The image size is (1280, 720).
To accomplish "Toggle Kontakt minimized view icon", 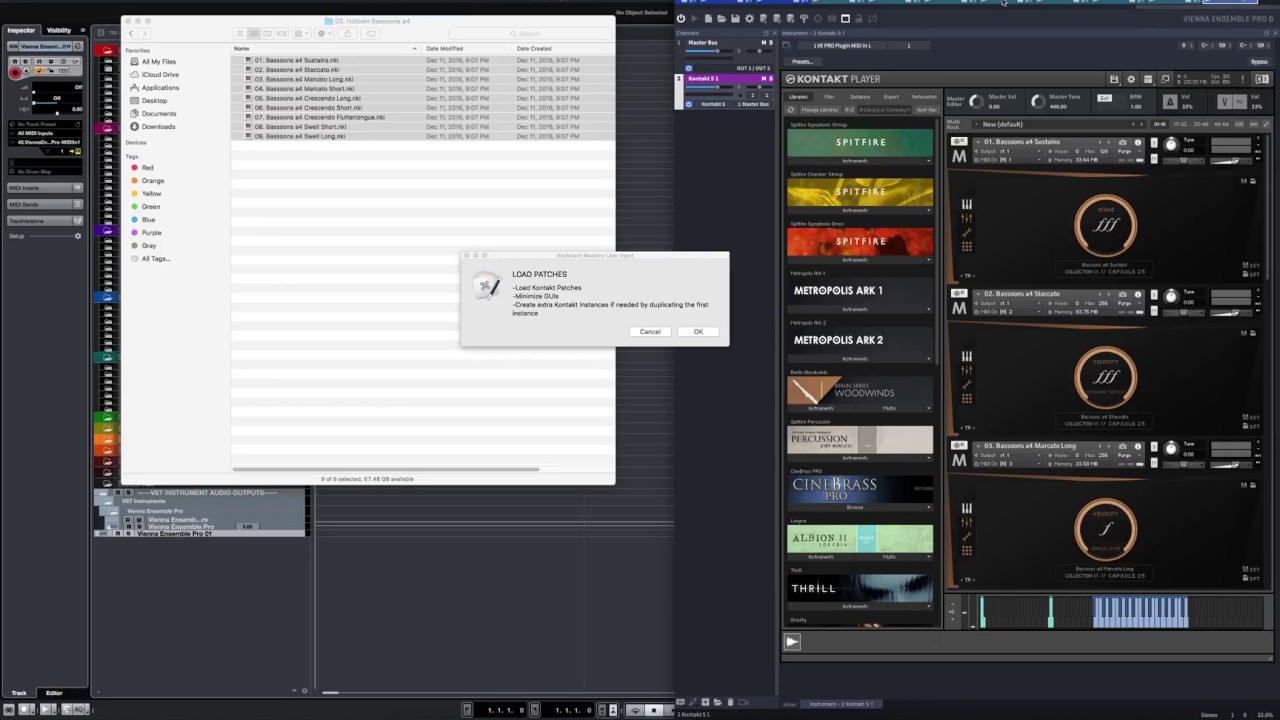I will [x=1165, y=79].
